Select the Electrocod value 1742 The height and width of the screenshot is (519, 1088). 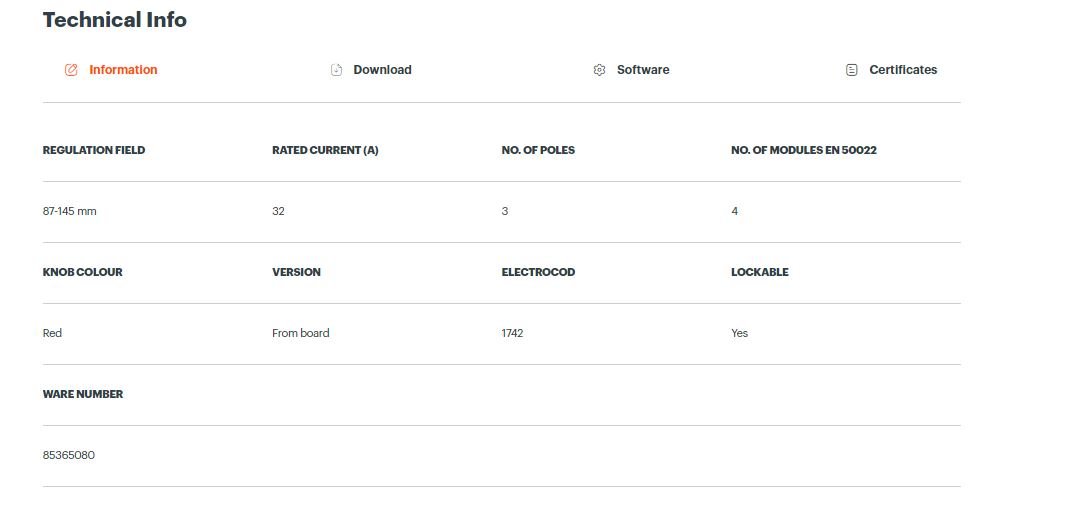pyautogui.click(x=512, y=333)
